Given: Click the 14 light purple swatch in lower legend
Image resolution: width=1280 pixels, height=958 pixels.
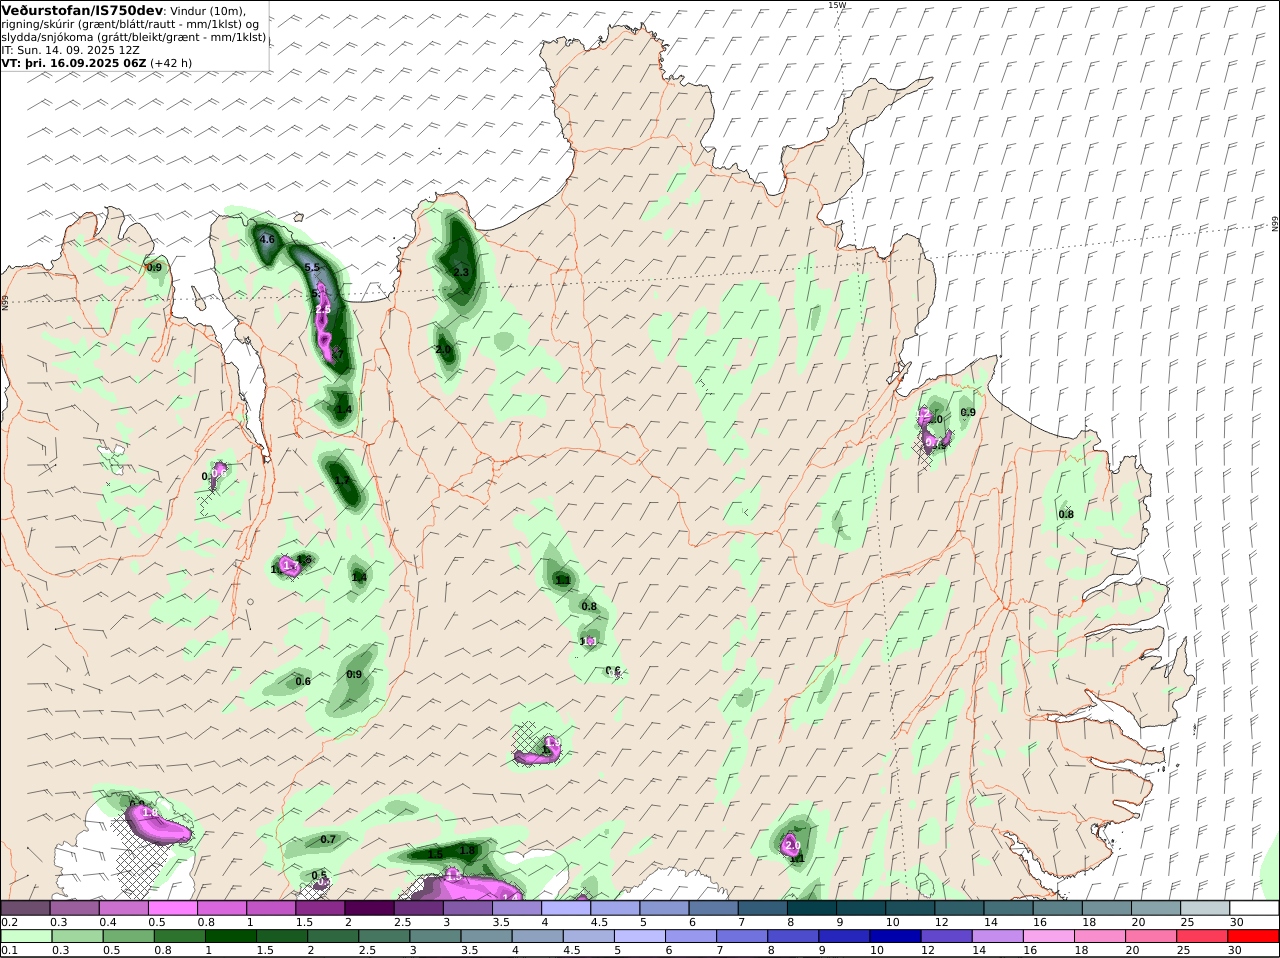Looking at the screenshot, I should 998,937.
